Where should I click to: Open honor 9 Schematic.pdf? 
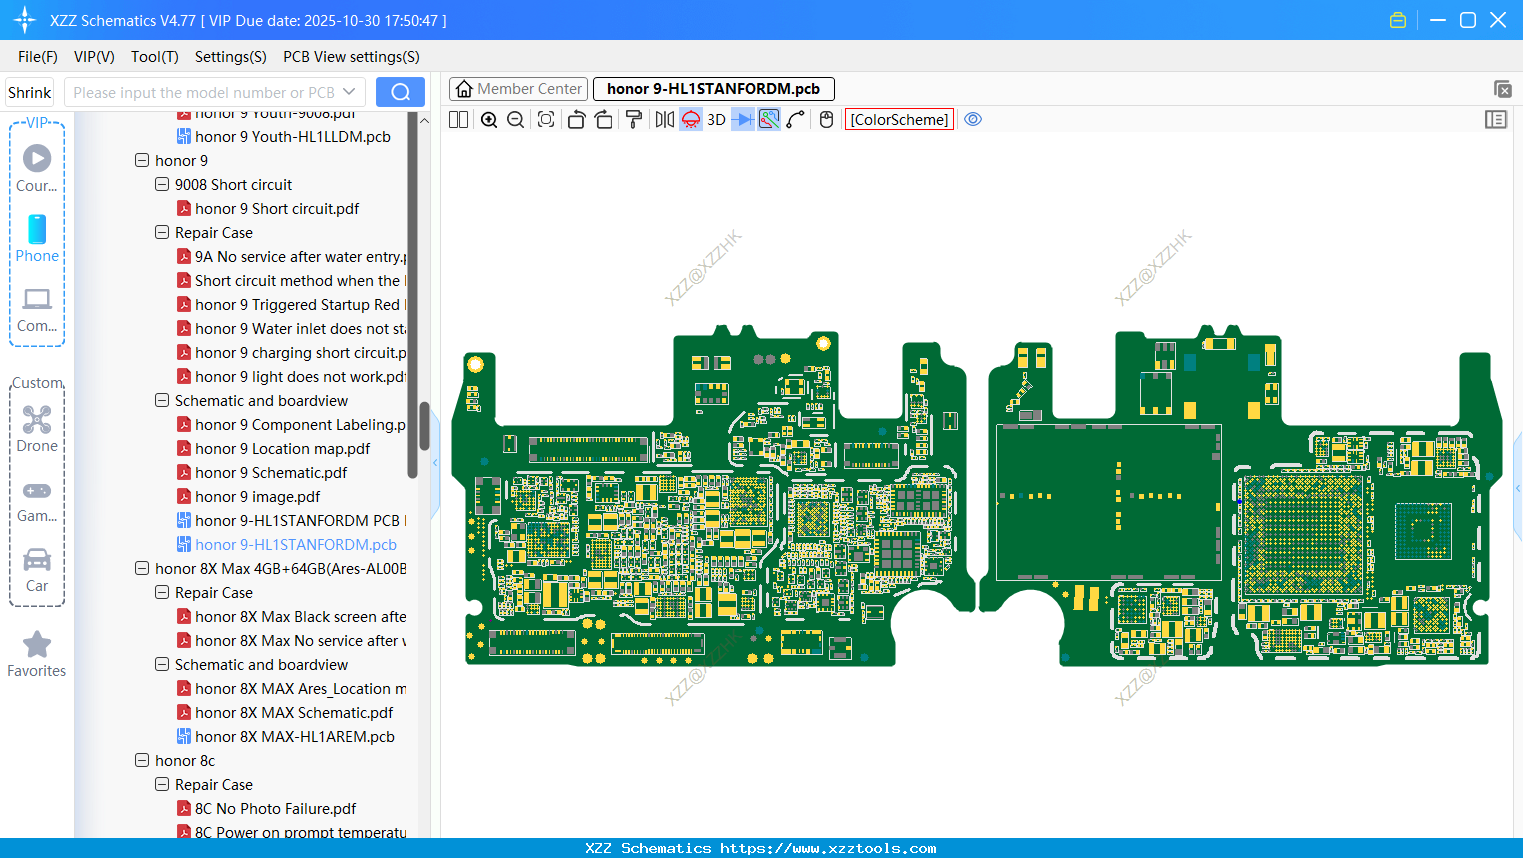coord(271,472)
